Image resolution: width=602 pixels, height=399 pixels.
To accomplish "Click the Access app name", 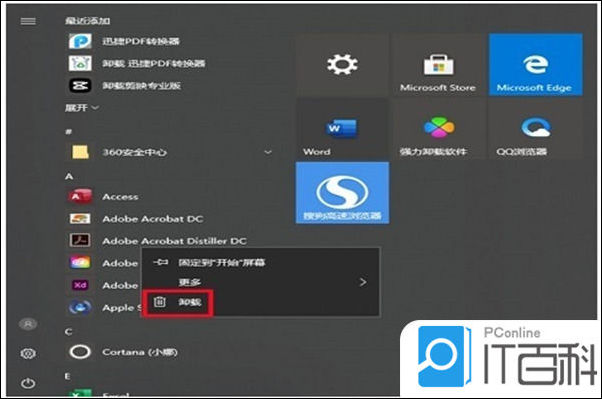I will tap(120, 197).
